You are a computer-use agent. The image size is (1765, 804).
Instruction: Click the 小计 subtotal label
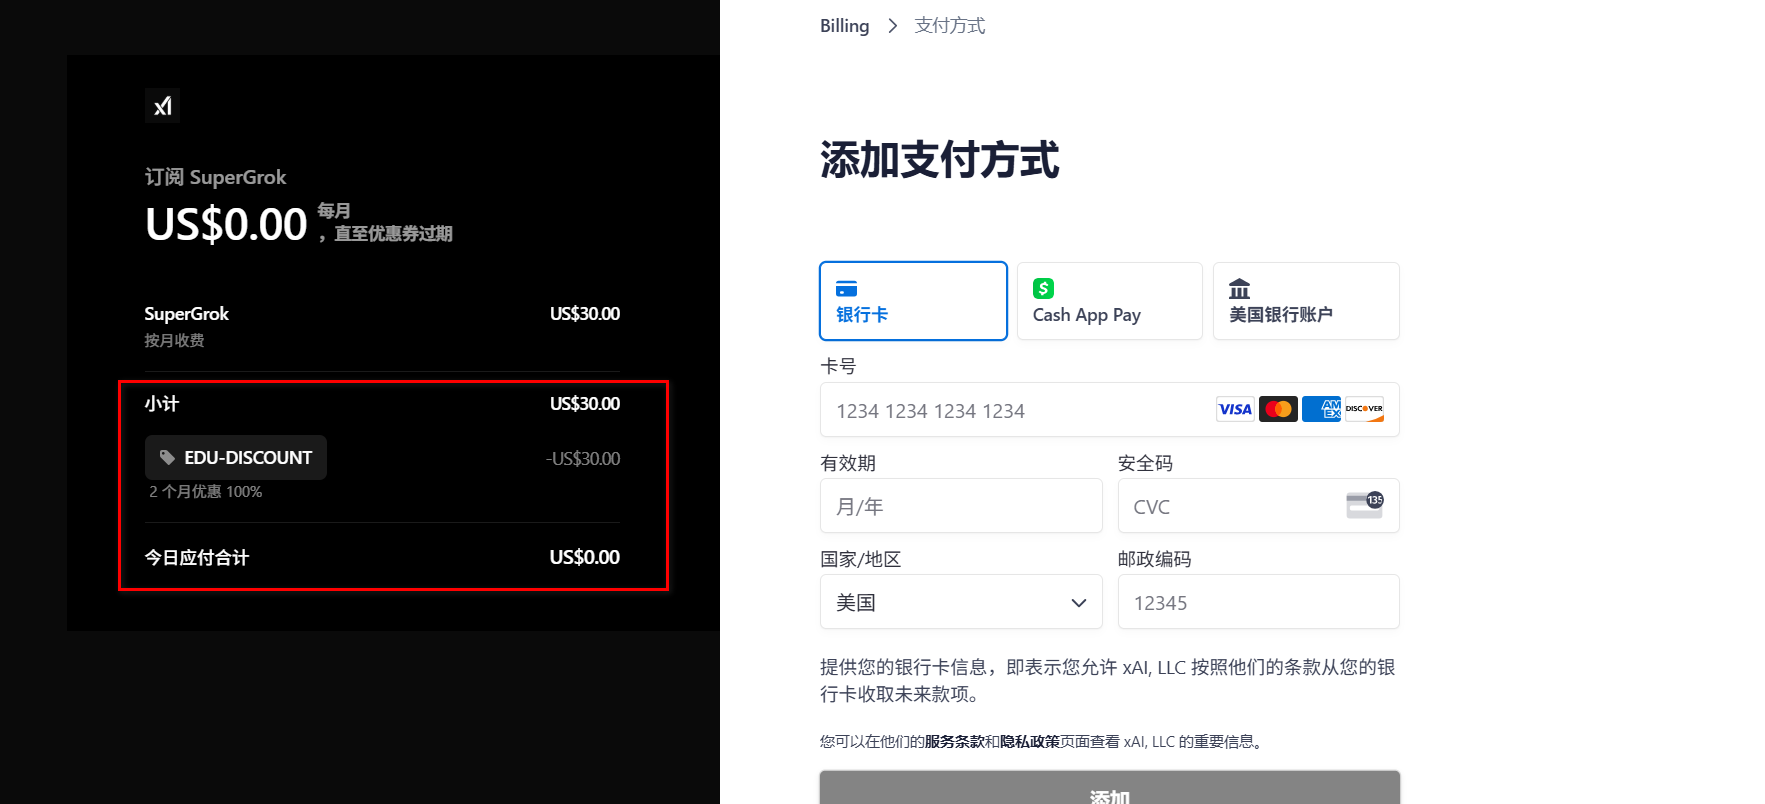(162, 404)
